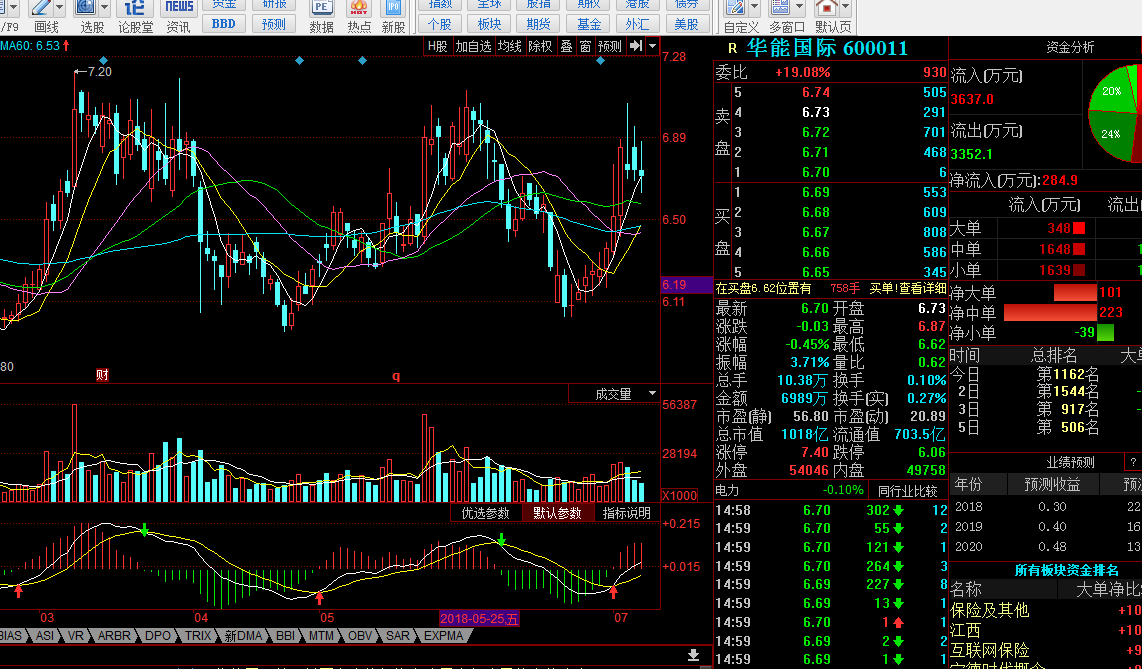
Task: Click the 2018-05-25 date marker
Action: tap(479, 619)
